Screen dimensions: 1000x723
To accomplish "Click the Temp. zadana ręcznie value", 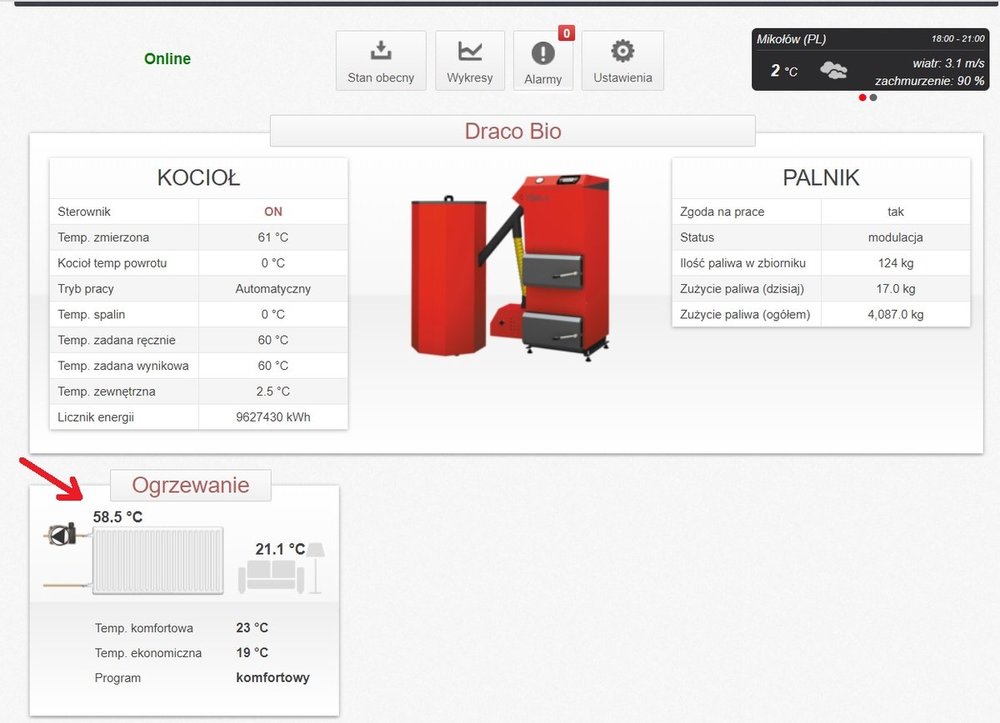I will coord(273,340).
